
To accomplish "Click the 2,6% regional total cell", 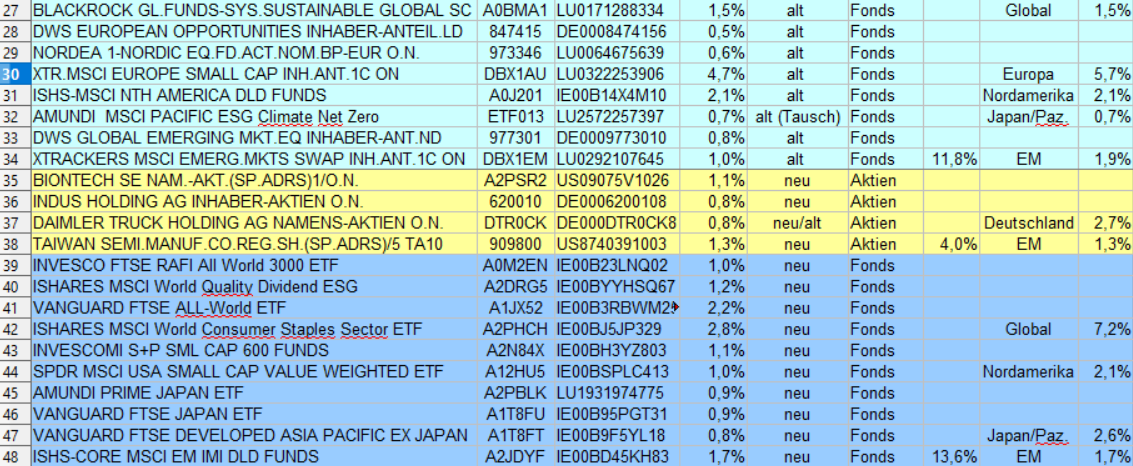I will coord(1106,436).
